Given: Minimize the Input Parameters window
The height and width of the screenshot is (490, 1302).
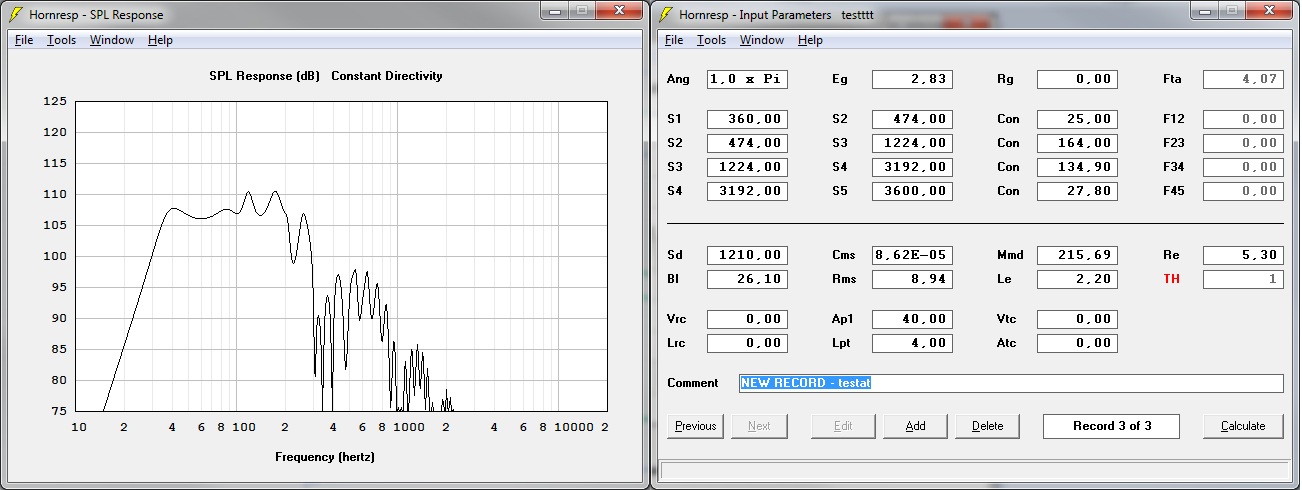Looking at the screenshot, I should 1204,10.
